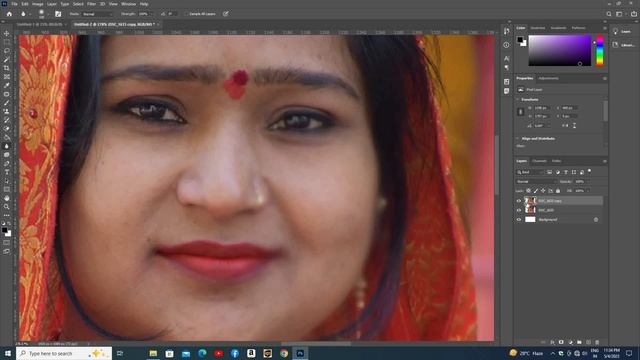Click inside the purple color picker field
Viewport: 640px width, 360px height.
coord(560,51)
